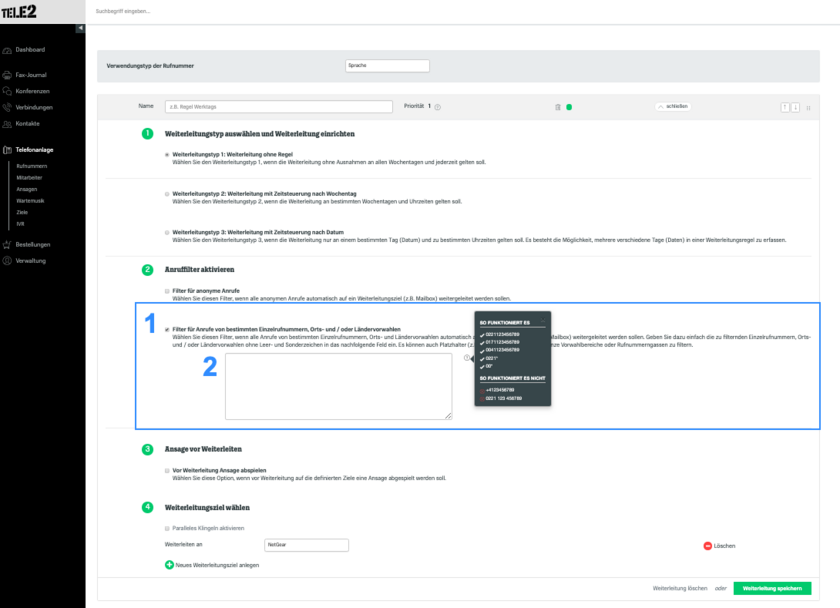840x608 pixels.
Task: Open Mitarbeiter in the sidebar submenu
Action: 29,178
